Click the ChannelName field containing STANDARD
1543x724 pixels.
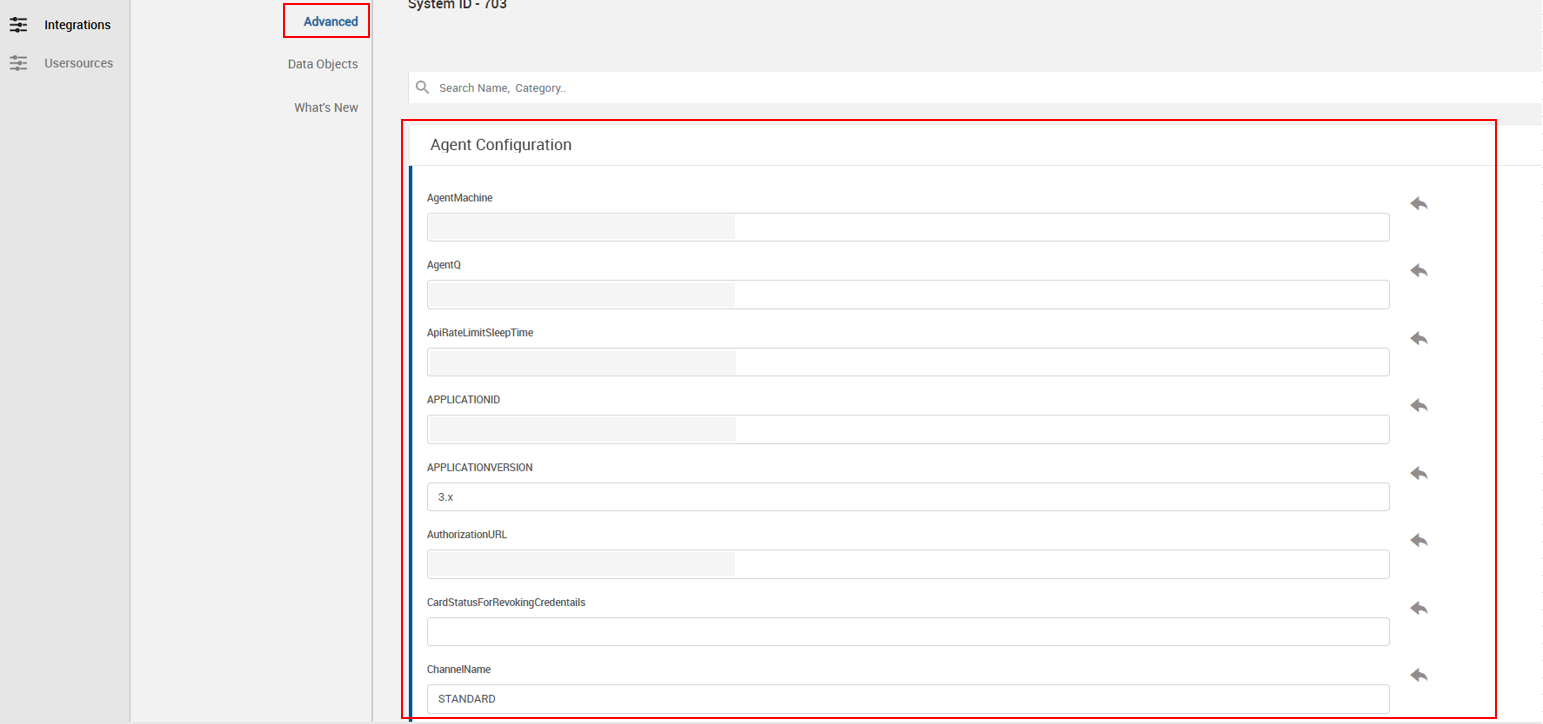(x=907, y=699)
